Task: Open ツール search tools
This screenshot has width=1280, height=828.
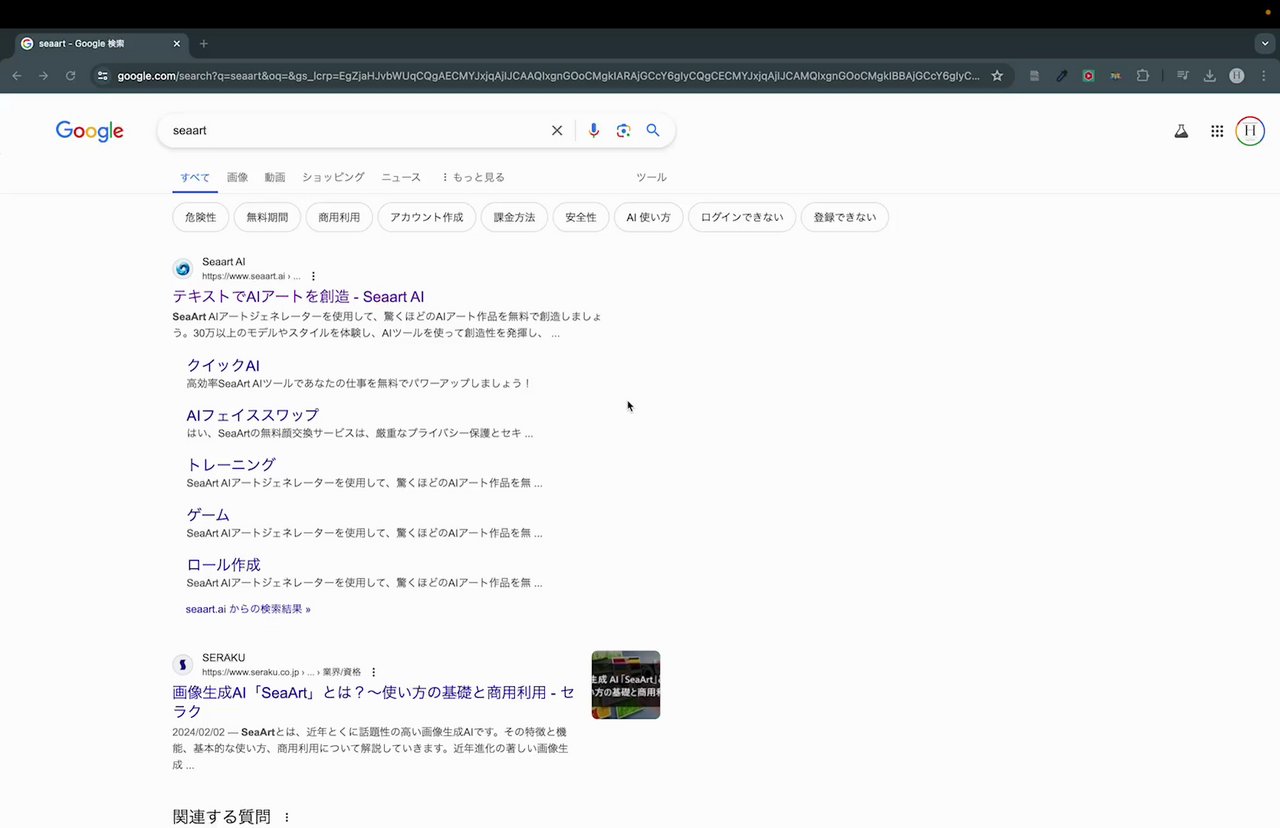Action: [x=651, y=177]
